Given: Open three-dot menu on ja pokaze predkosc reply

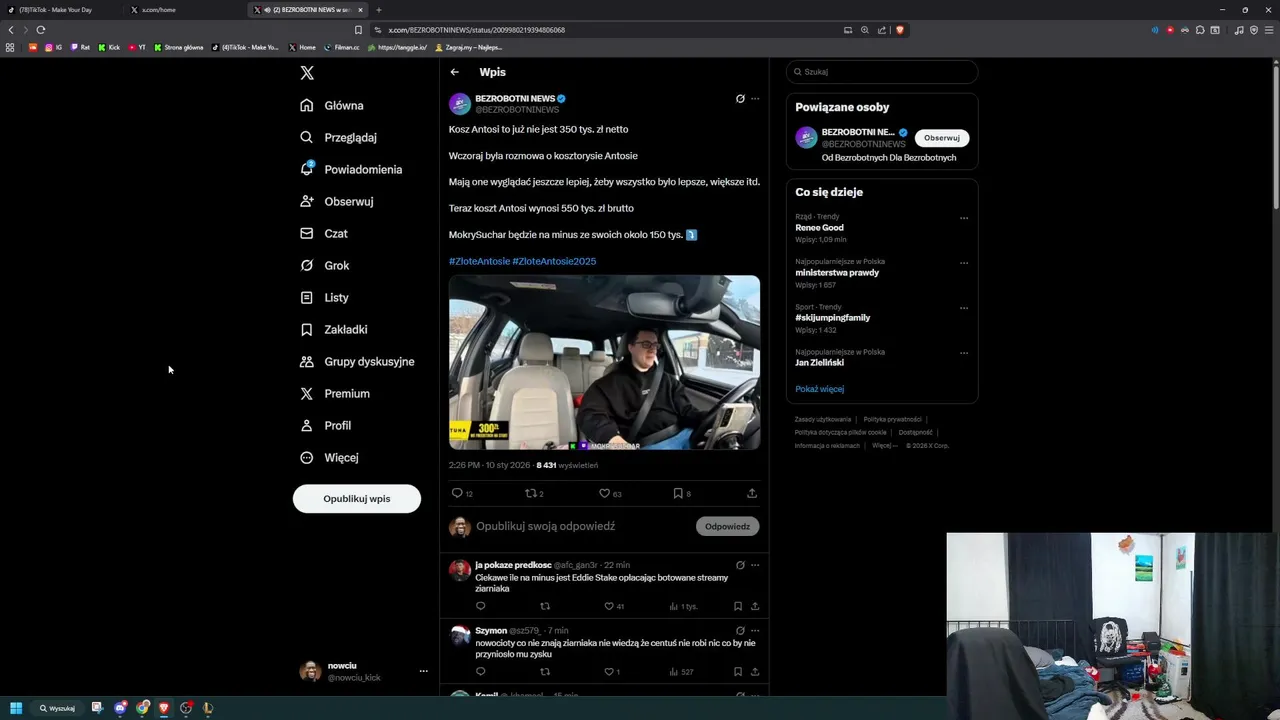Looking at the screenshot, I should 755,565.
